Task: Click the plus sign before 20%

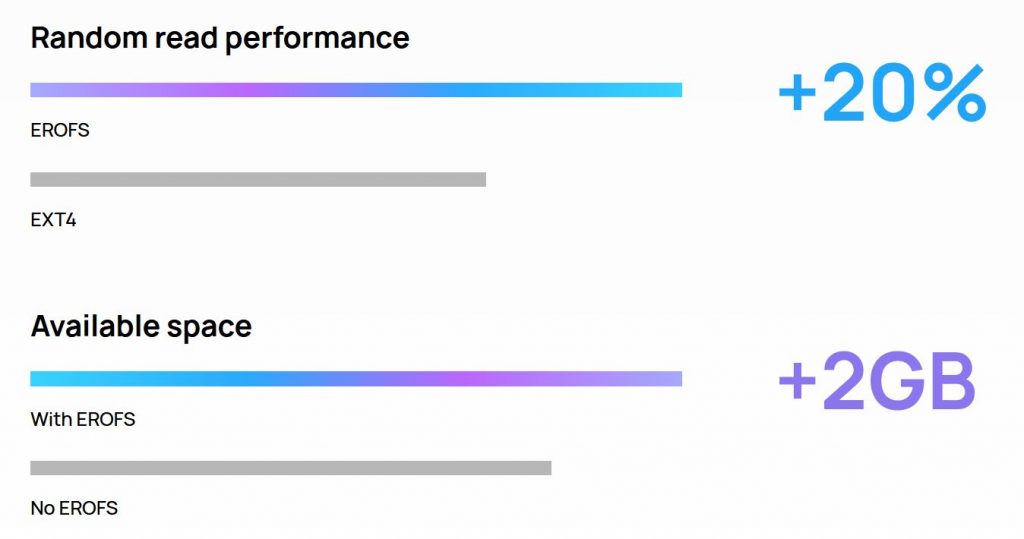Action: 797,94
